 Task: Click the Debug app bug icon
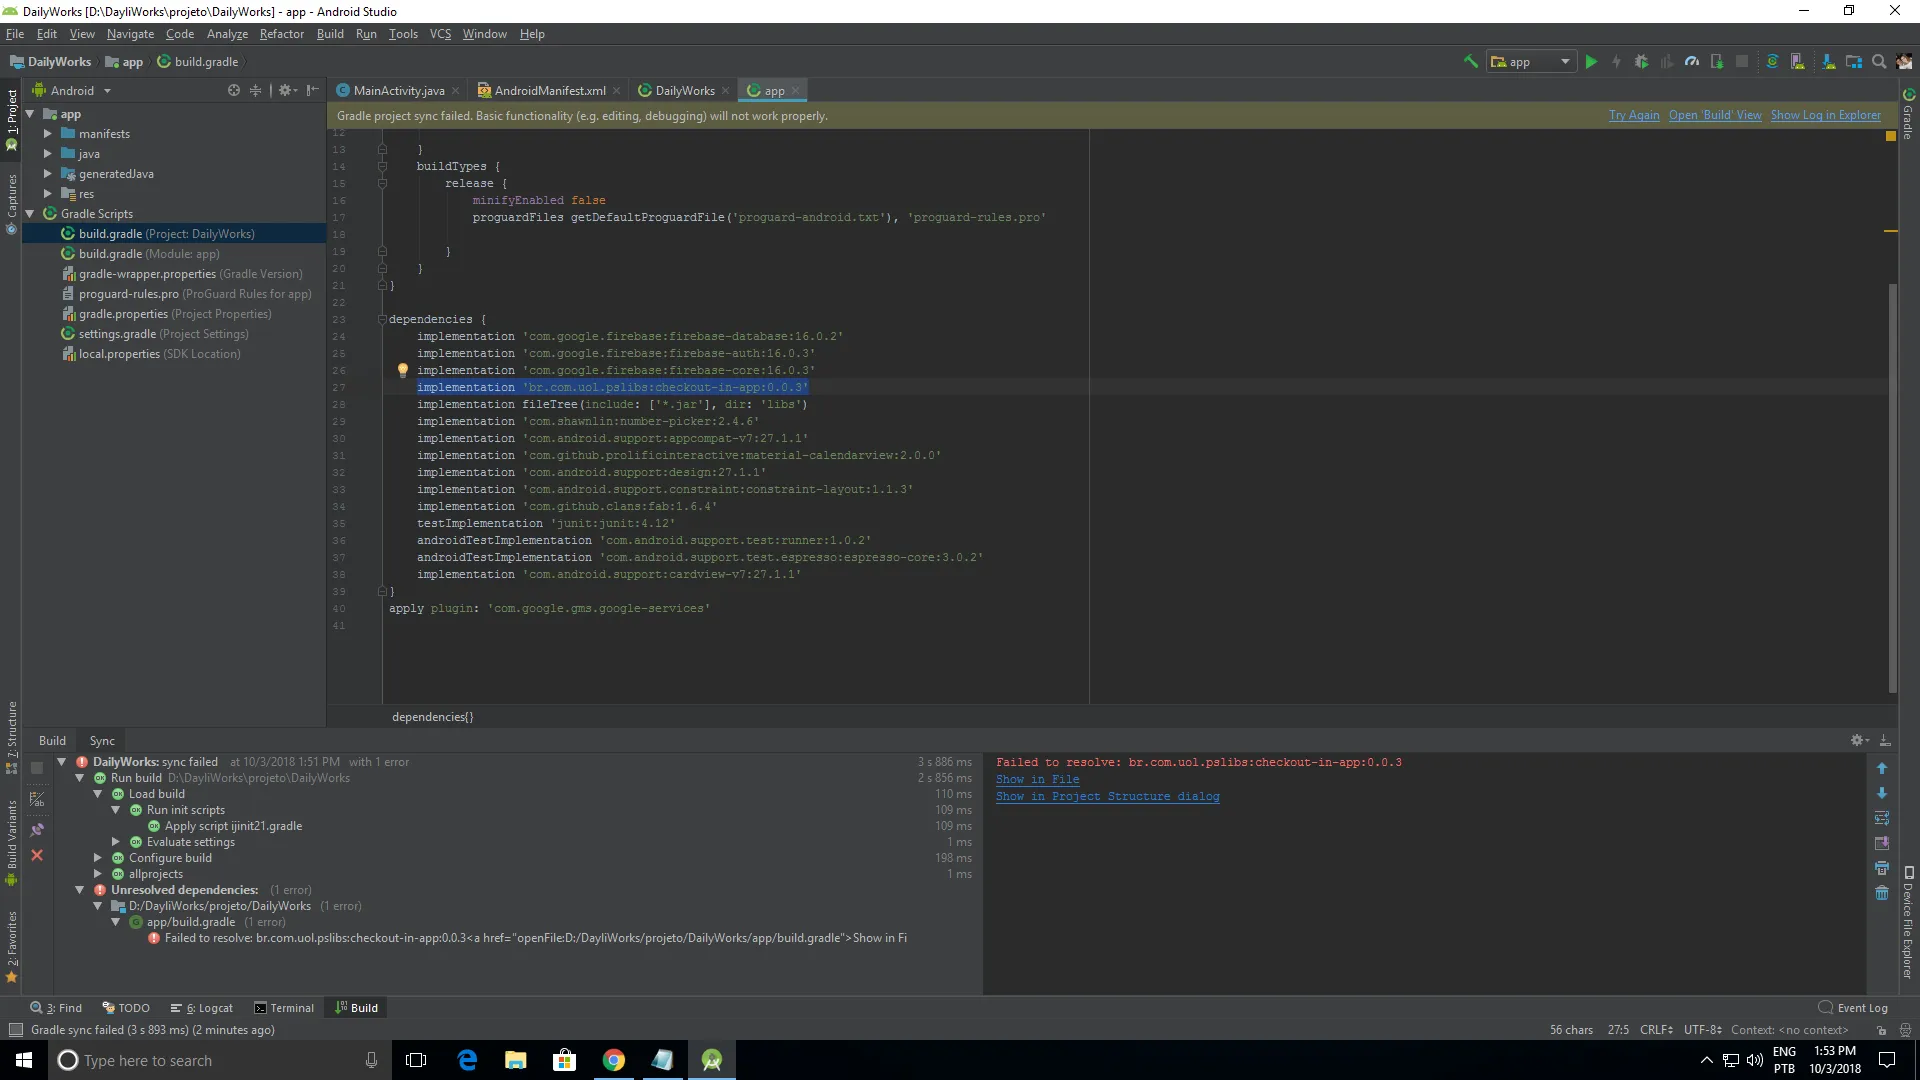click(1641, 62)
